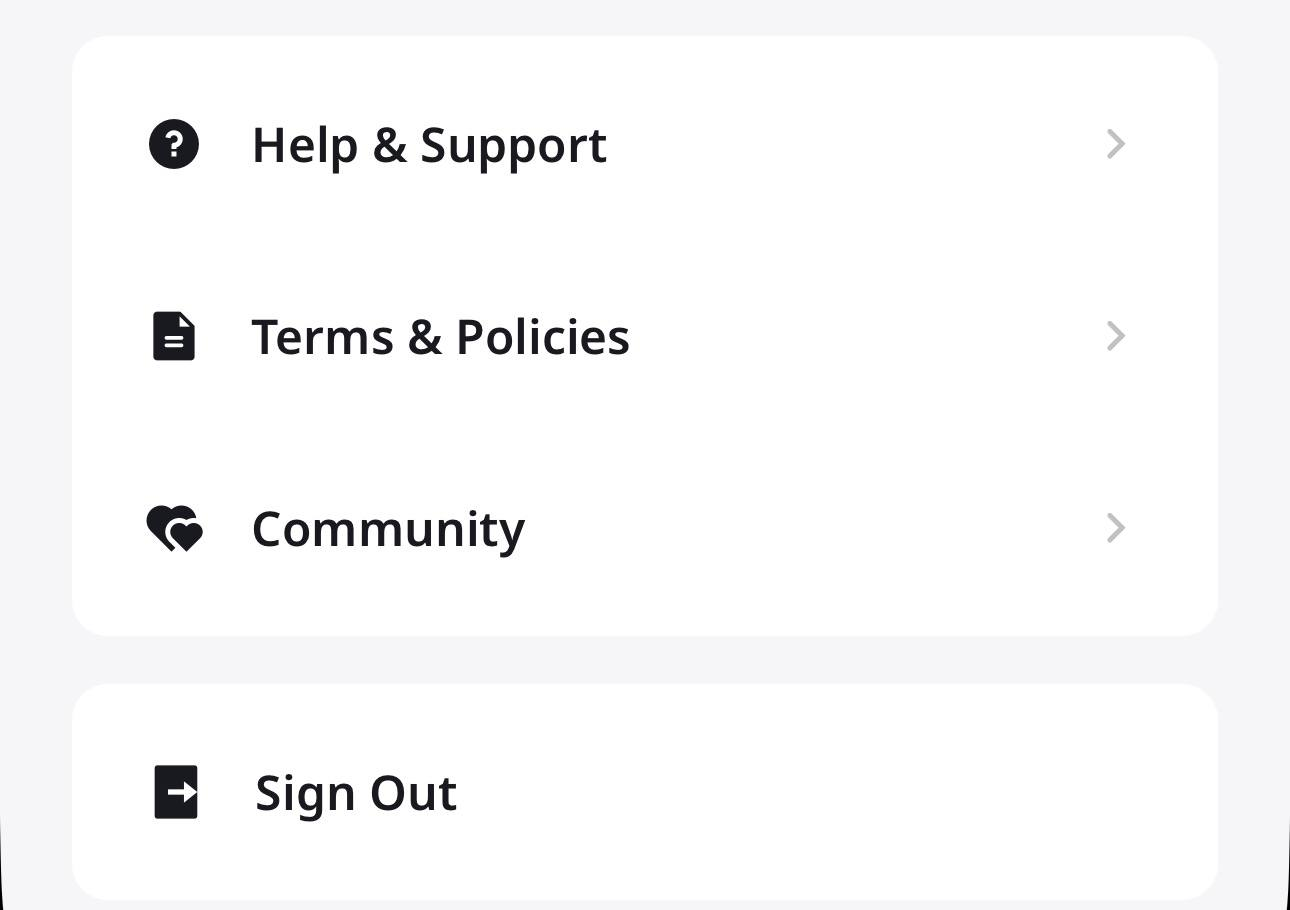
Task: Click the chevron beside Terms & Policies
Action: coord(1116,336)
